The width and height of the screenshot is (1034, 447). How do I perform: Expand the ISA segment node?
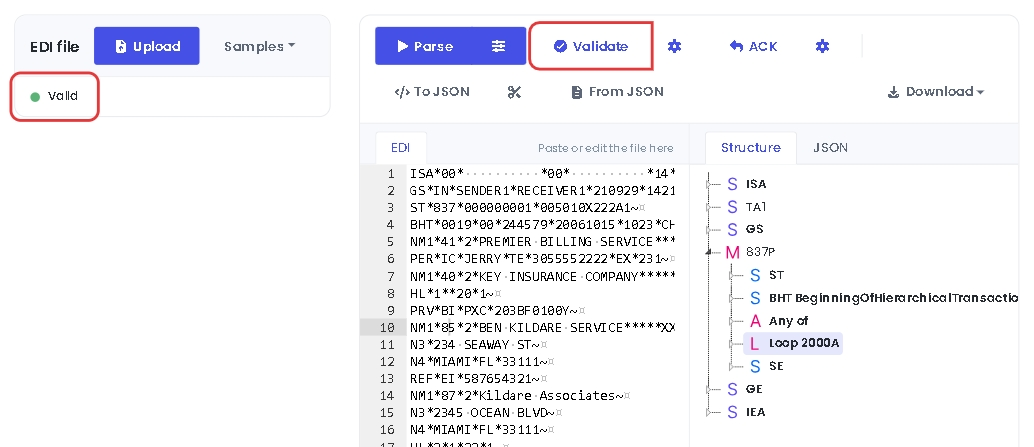click(710, 185)
